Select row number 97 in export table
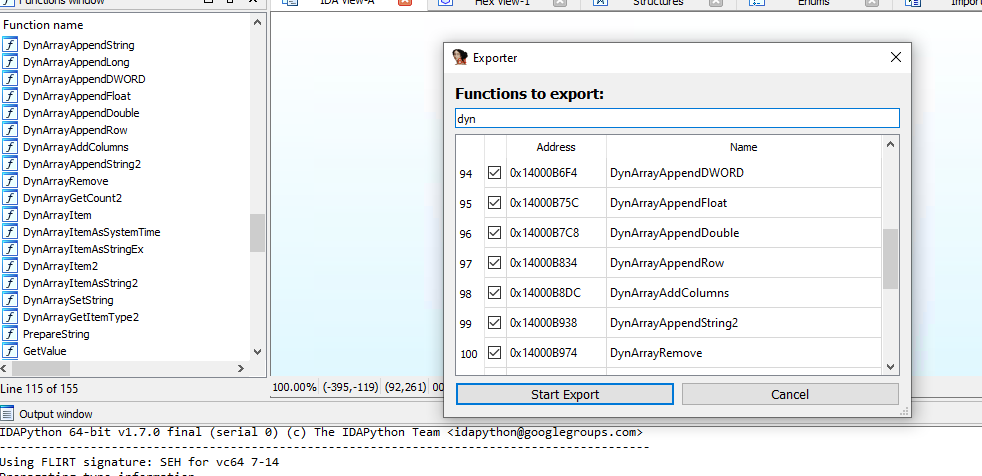Image resolution: width=982 pixels, height=476 pixels. click(466, 264)
